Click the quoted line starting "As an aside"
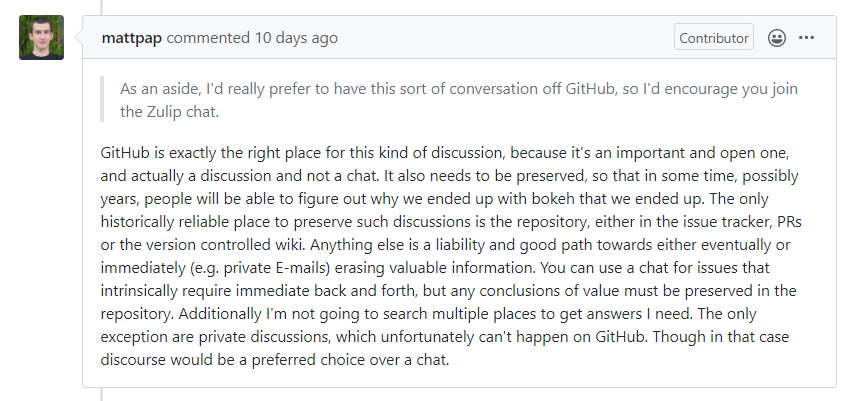Screen dimensions: 852x401 click(459, 89)
